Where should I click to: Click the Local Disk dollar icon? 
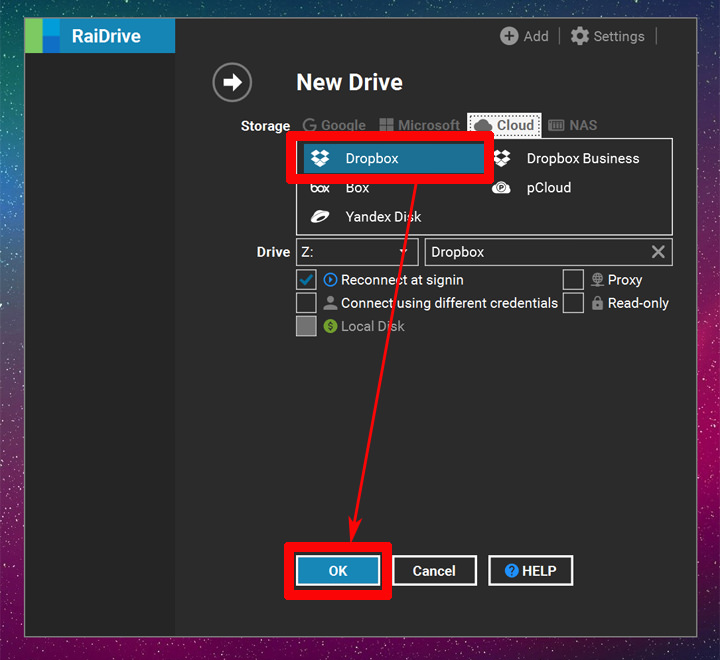330,326
